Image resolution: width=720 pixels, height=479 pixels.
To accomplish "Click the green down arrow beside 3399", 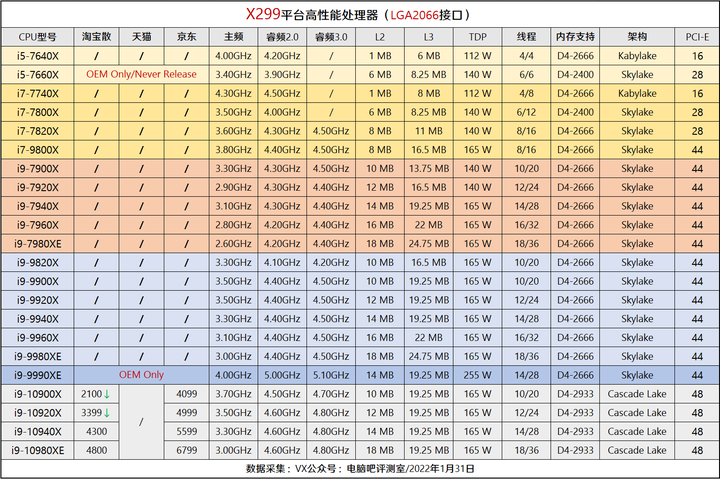I will (x=107, y=413).
